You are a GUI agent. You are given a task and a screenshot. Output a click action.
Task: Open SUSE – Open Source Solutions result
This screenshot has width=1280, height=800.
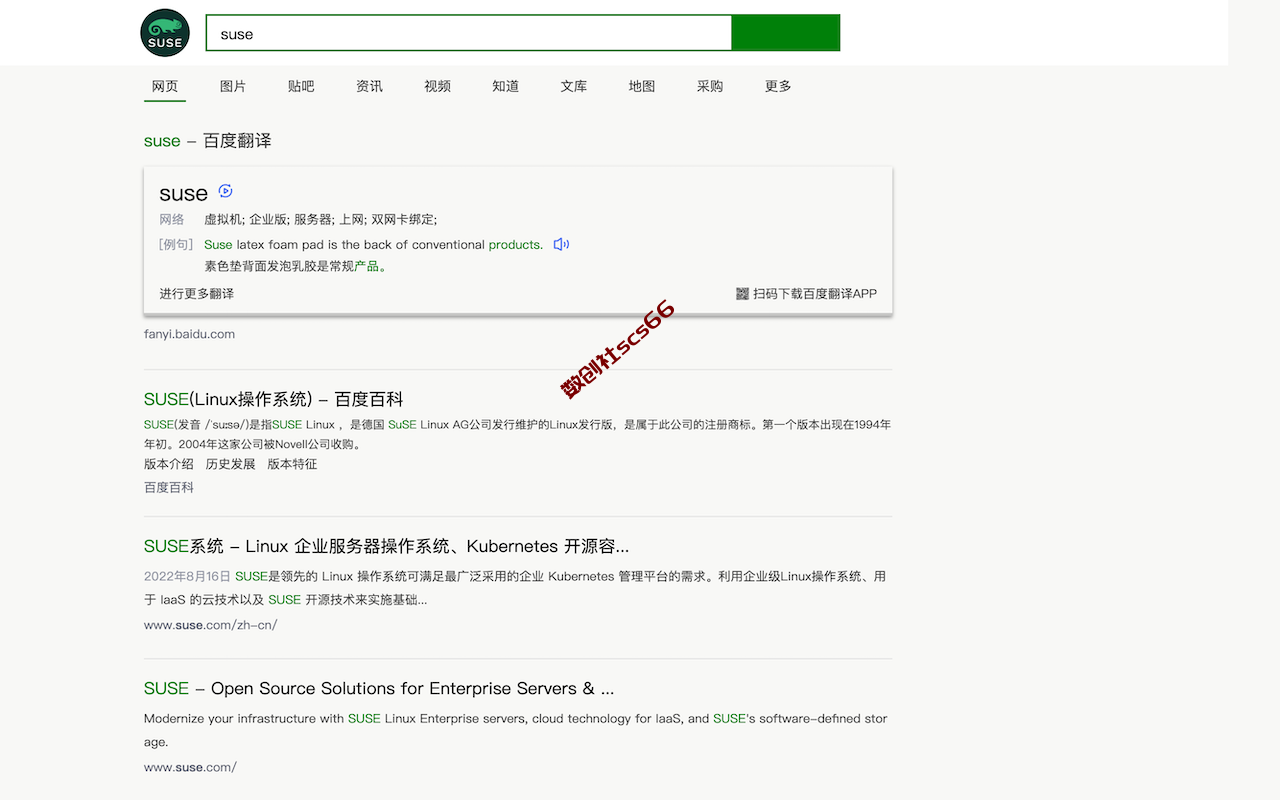coord(379,689)
